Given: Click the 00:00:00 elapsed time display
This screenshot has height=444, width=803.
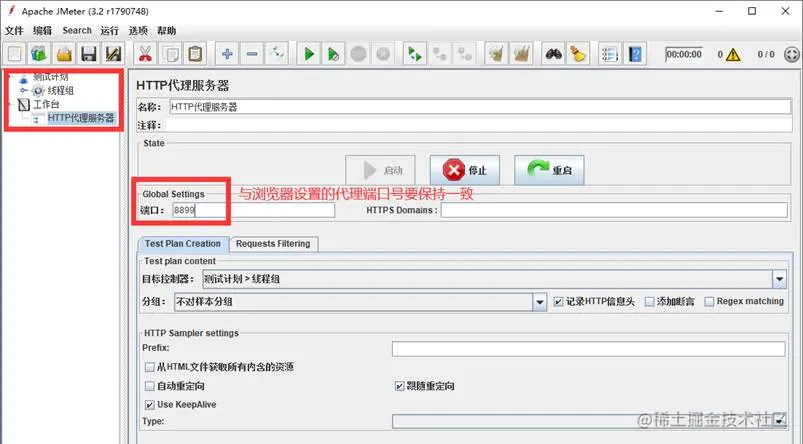Looking at the screenshot, I should (684, 54).
